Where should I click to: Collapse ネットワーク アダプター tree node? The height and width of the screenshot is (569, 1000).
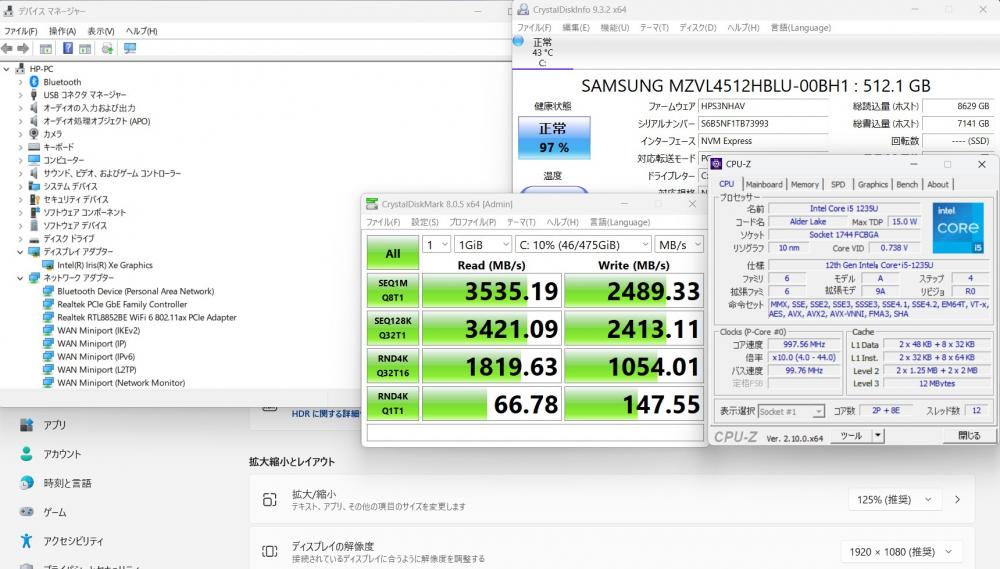pos(20,278)
